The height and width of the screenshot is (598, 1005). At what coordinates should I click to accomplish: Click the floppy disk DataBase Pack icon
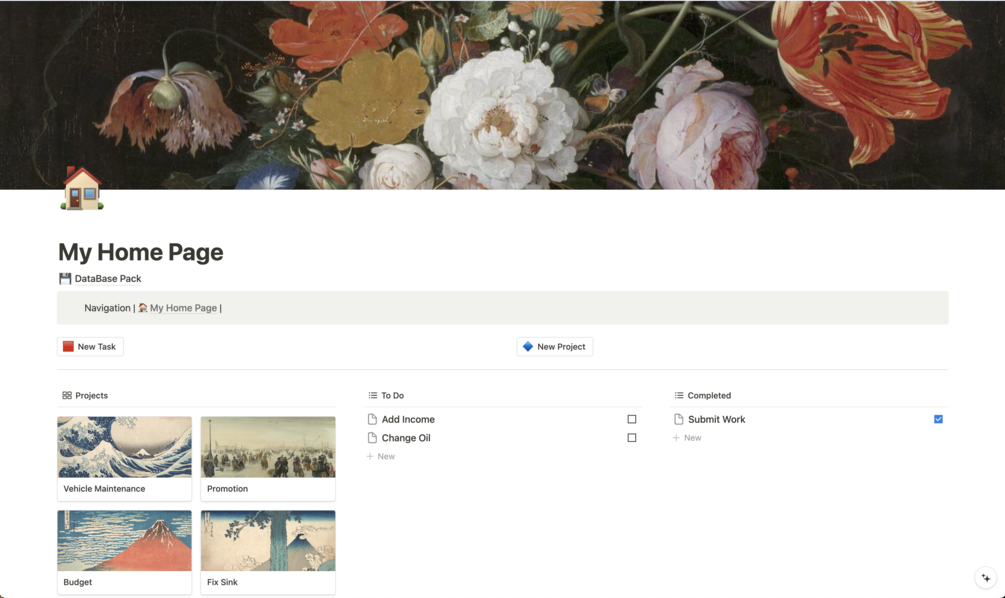(x=65, y=278)
